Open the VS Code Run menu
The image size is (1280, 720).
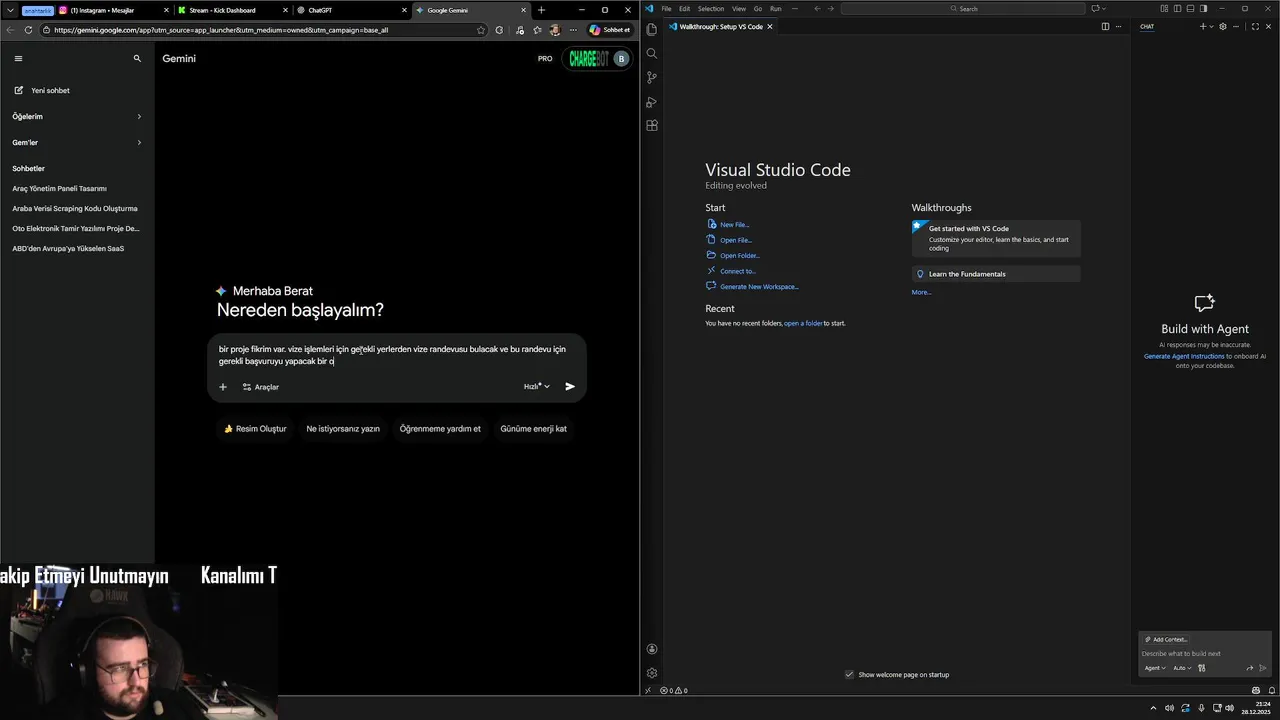775,9
